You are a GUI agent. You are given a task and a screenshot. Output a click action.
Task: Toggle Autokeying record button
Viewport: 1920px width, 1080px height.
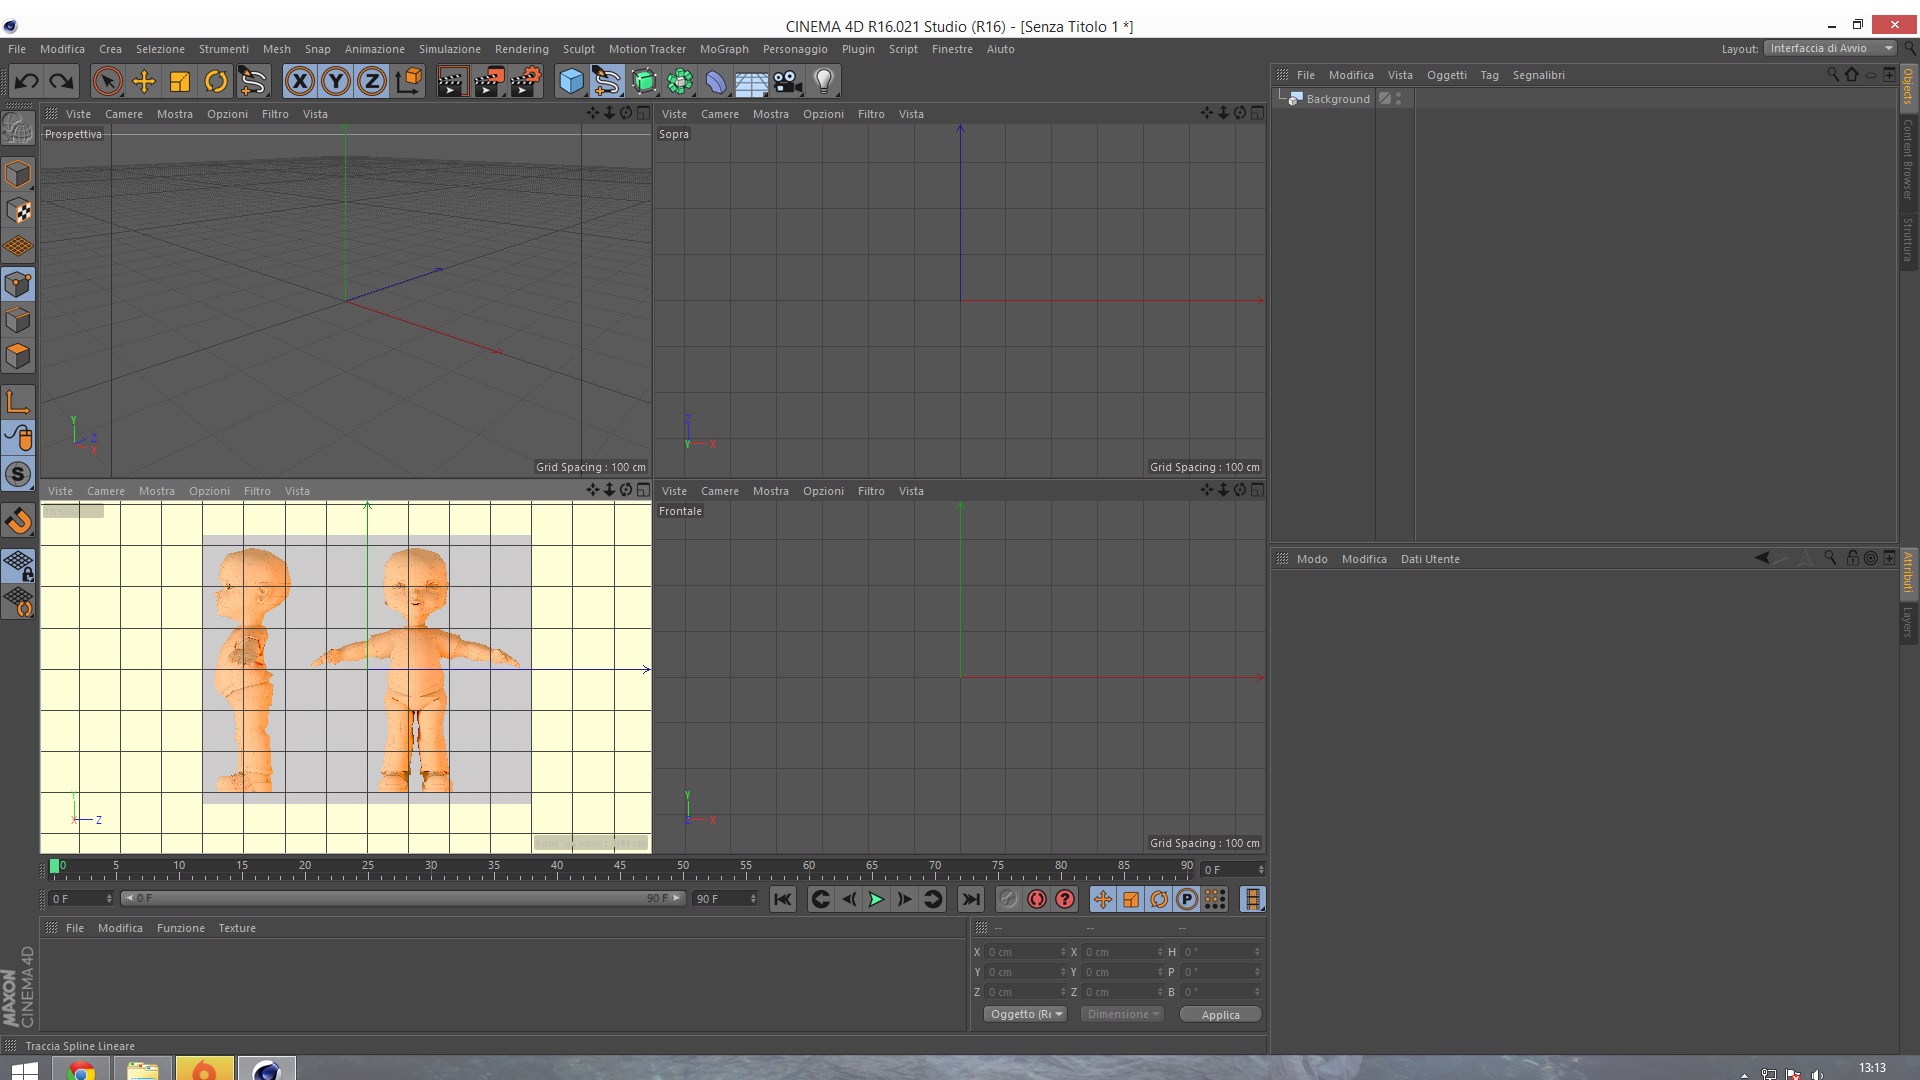pos(1036,899)
